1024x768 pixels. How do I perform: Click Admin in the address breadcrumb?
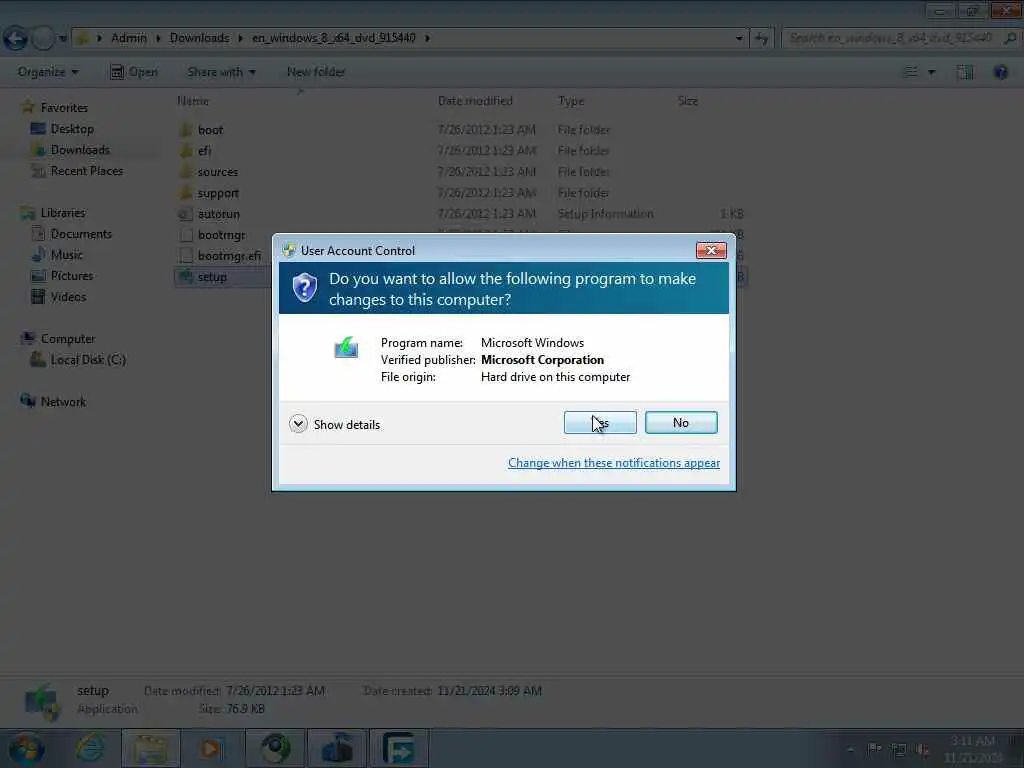(129, 38)
